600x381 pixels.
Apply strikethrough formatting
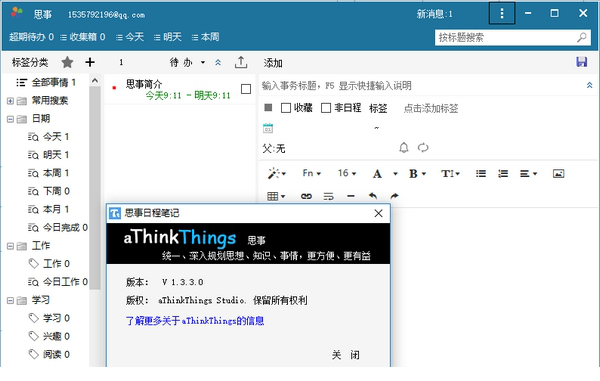pos(328,196)
